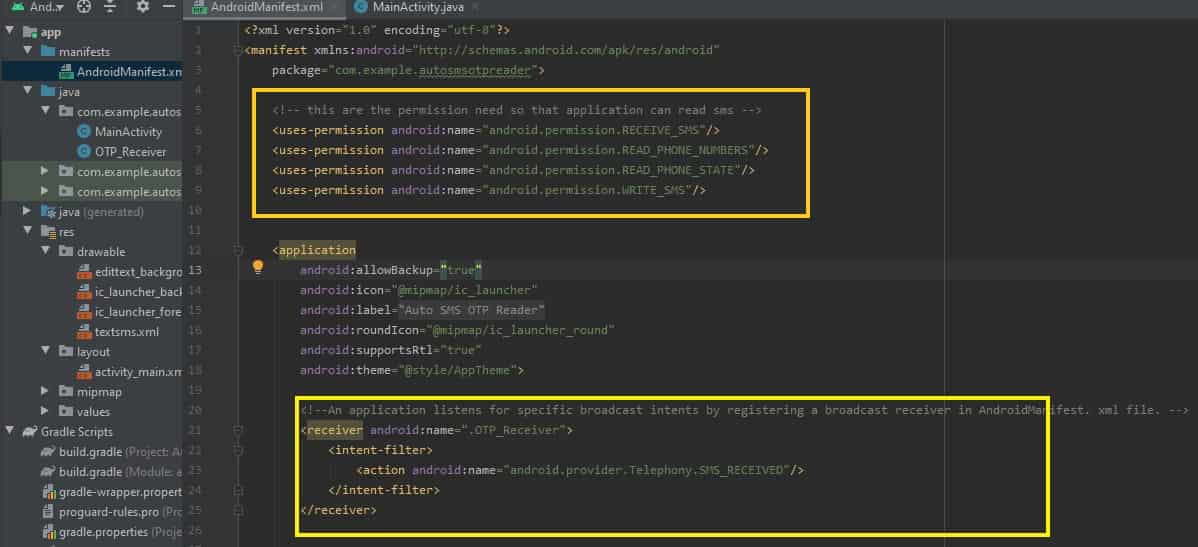Open MainActivity class in project tree
The image size is (1198, 547).
(x=128, y=131)
